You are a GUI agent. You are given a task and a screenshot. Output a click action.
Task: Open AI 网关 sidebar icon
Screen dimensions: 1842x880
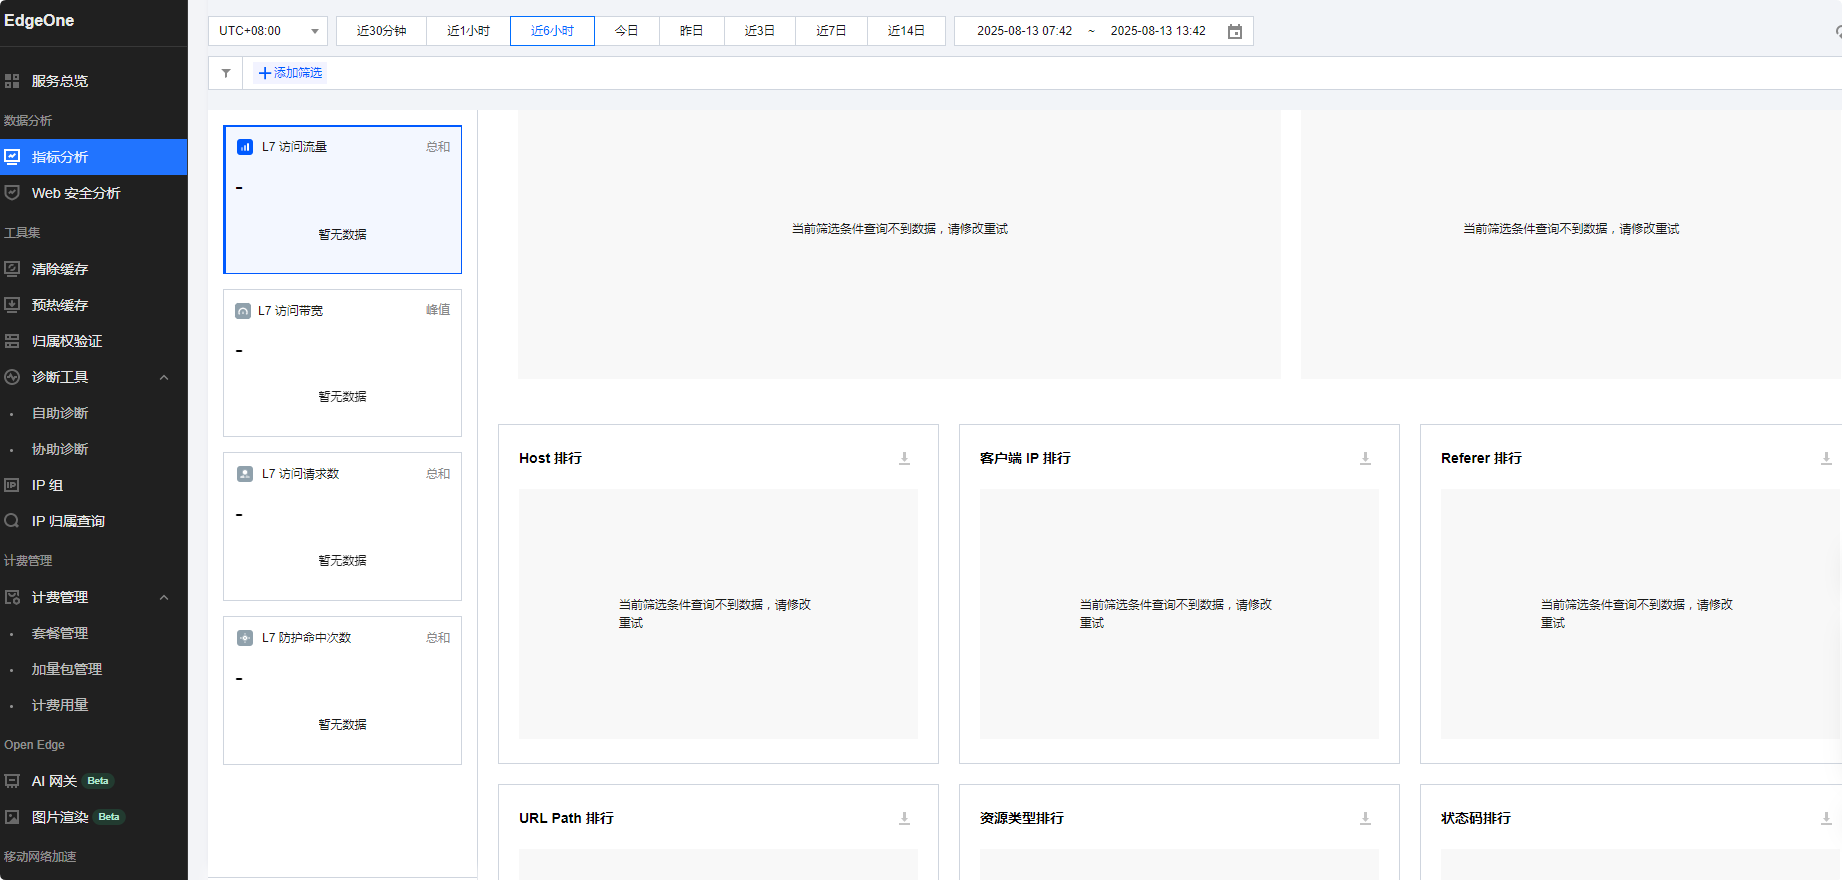(x=12, y=781)
